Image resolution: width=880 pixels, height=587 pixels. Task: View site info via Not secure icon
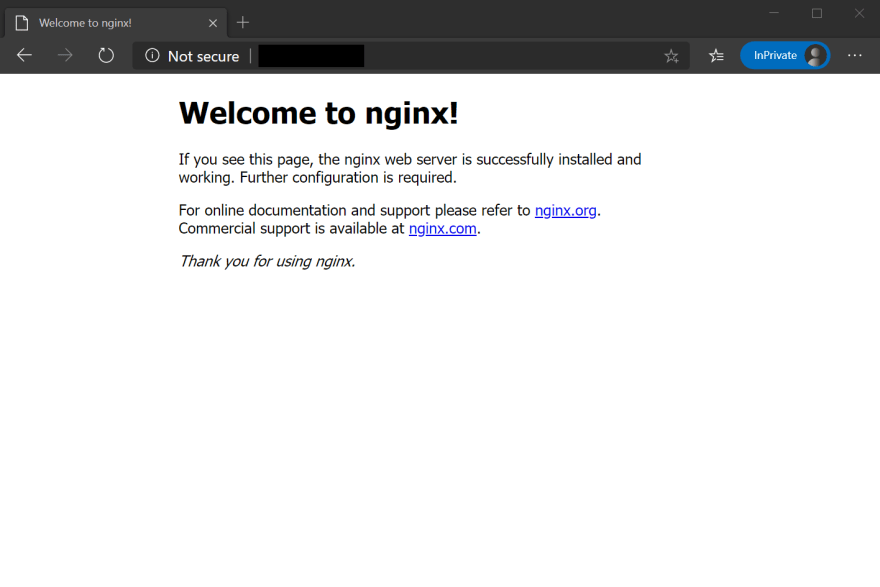(x=152, y=56)
